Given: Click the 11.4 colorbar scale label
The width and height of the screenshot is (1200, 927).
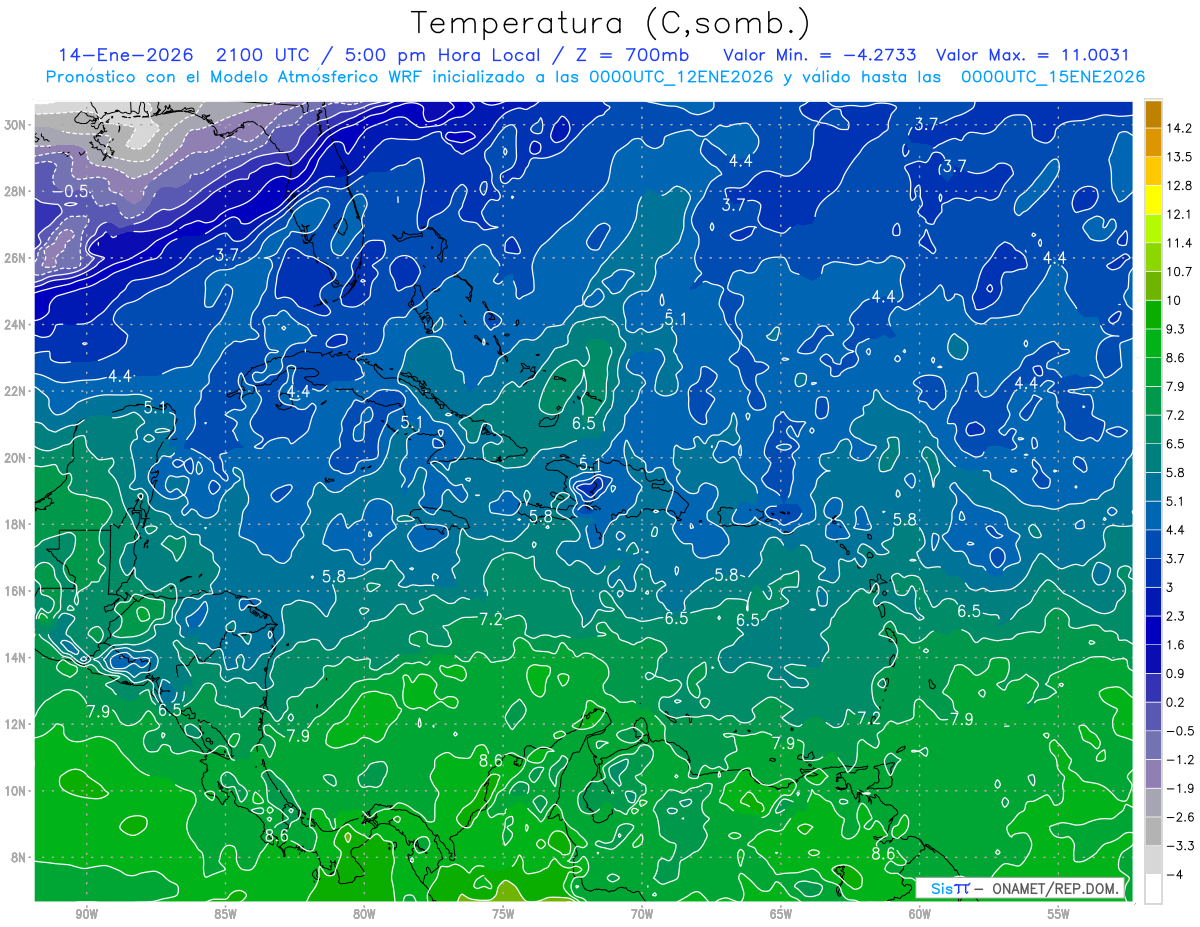Looking at the screenshot, I should pos(1180,243).
